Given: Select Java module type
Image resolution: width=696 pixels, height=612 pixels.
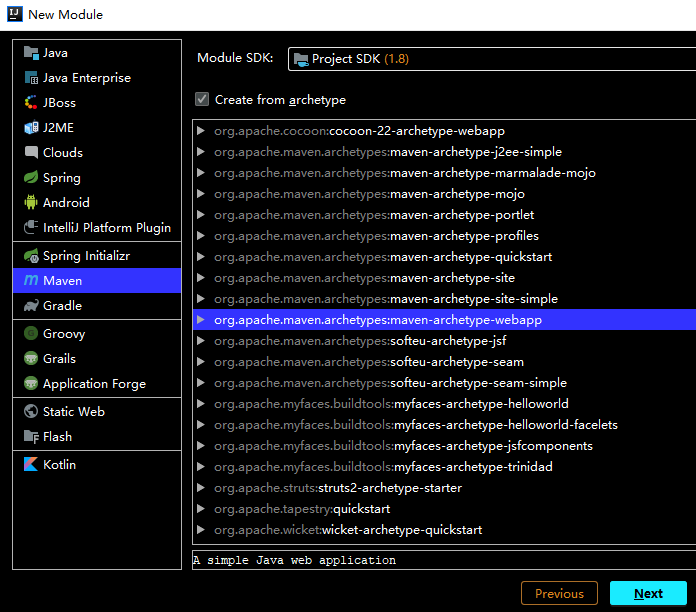Looking at the screenshot, I should pos(97,53).
